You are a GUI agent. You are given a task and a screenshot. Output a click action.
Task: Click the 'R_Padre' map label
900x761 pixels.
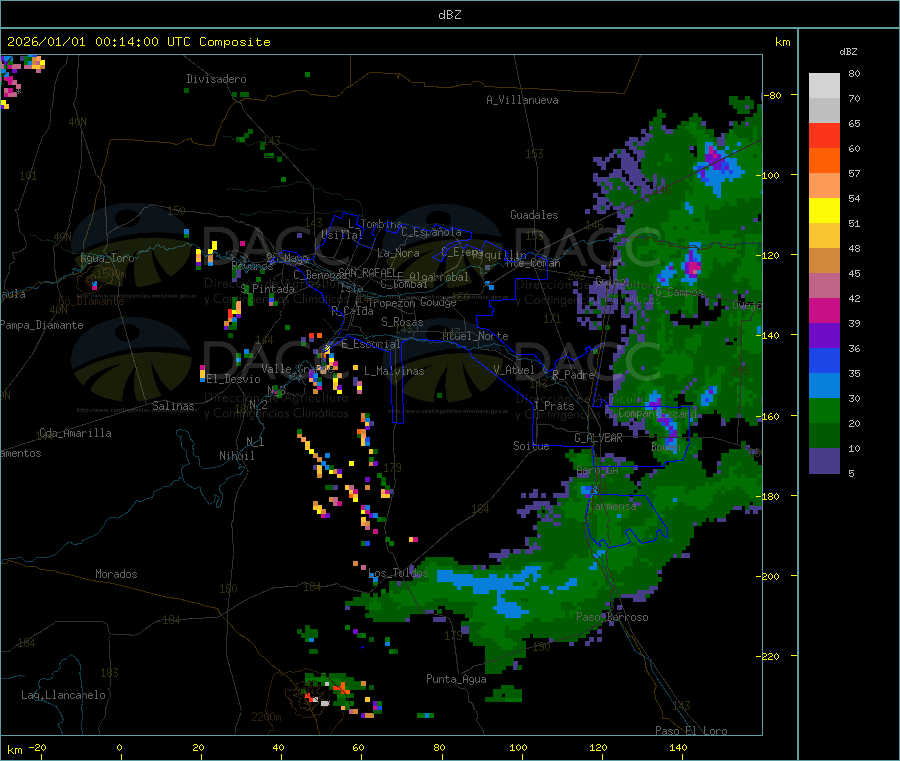coord(573,375)
